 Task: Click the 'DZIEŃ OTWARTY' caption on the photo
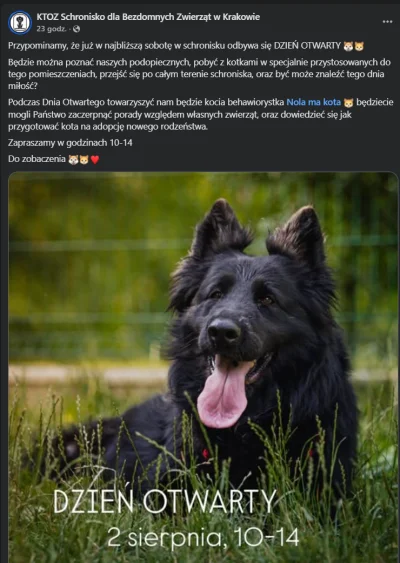click(165, 501)
